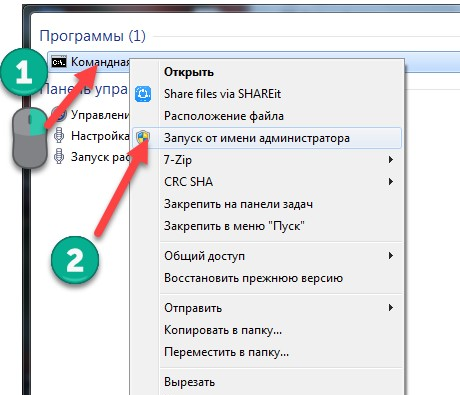Open the Запуск рас search result
Image resolution: width=460 pixels, height=395 pixels.
coord(100,157)
